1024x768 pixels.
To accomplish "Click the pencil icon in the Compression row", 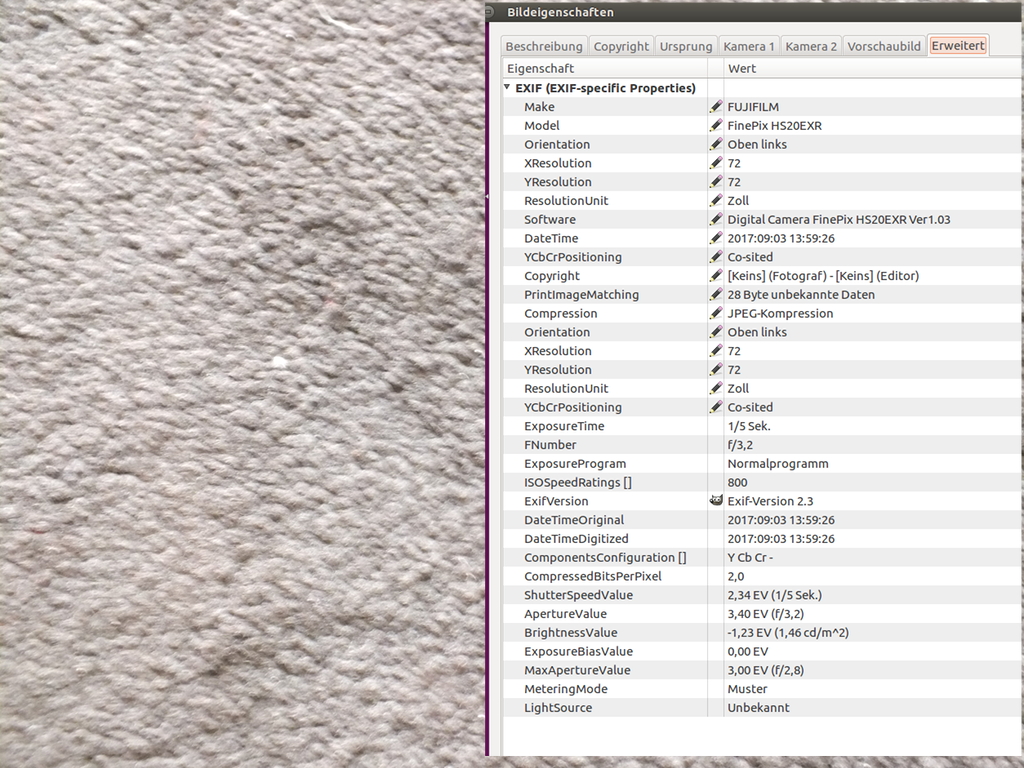I will tap(715, 314).
